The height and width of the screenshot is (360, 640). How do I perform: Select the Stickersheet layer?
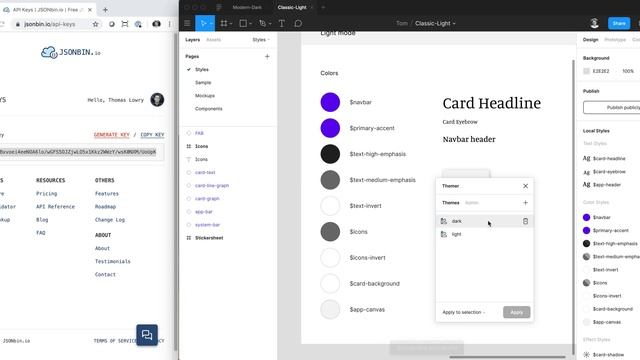[209, 238]
